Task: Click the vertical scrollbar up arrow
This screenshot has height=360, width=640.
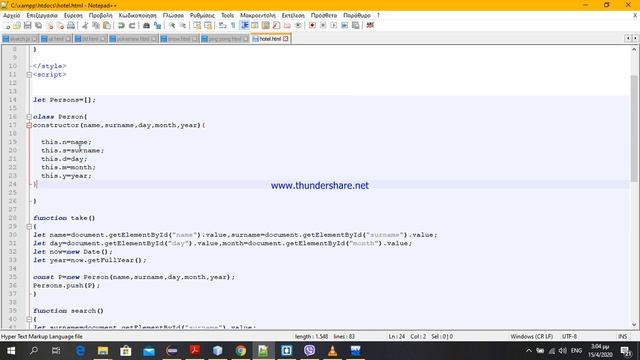Action: [x=634, y=49]
